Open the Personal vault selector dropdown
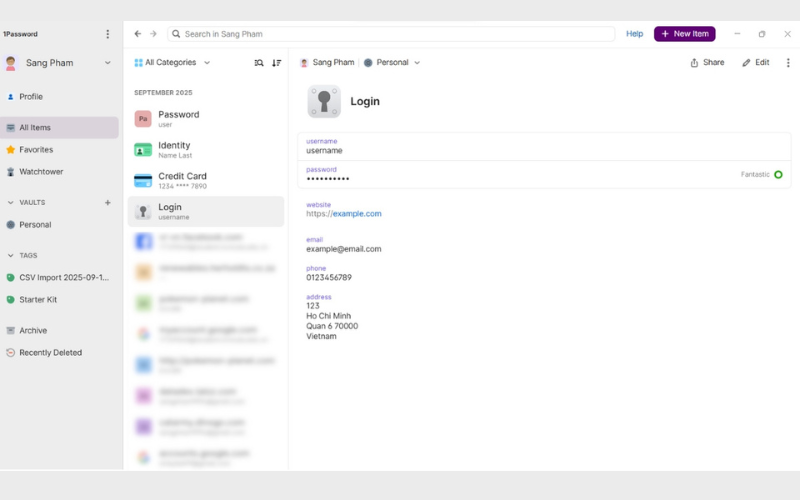The height and width of the screenshot is (500, 800). [x=391, y=62]
